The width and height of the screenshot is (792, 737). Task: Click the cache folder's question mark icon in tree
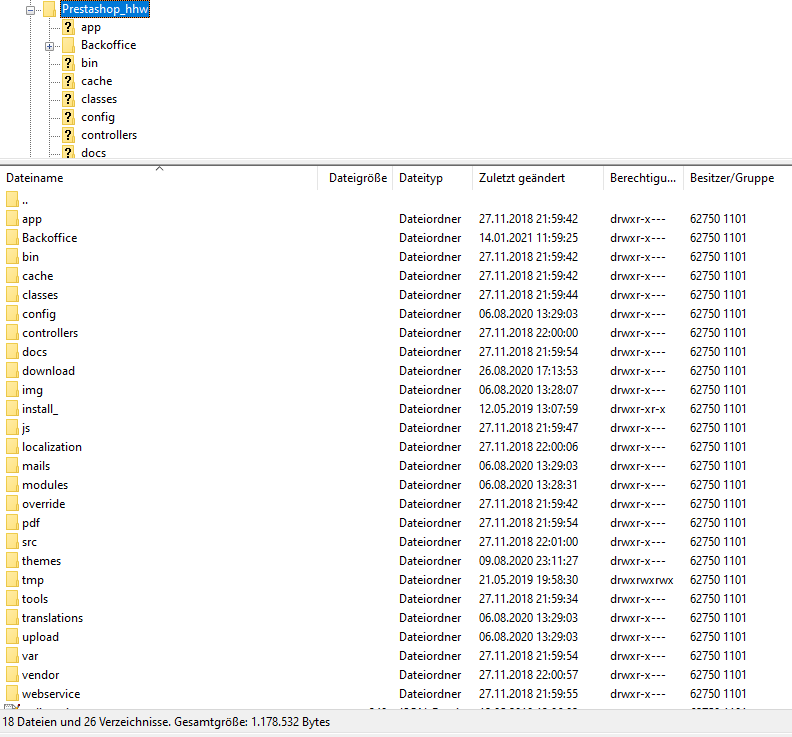[x=68, y=81]
